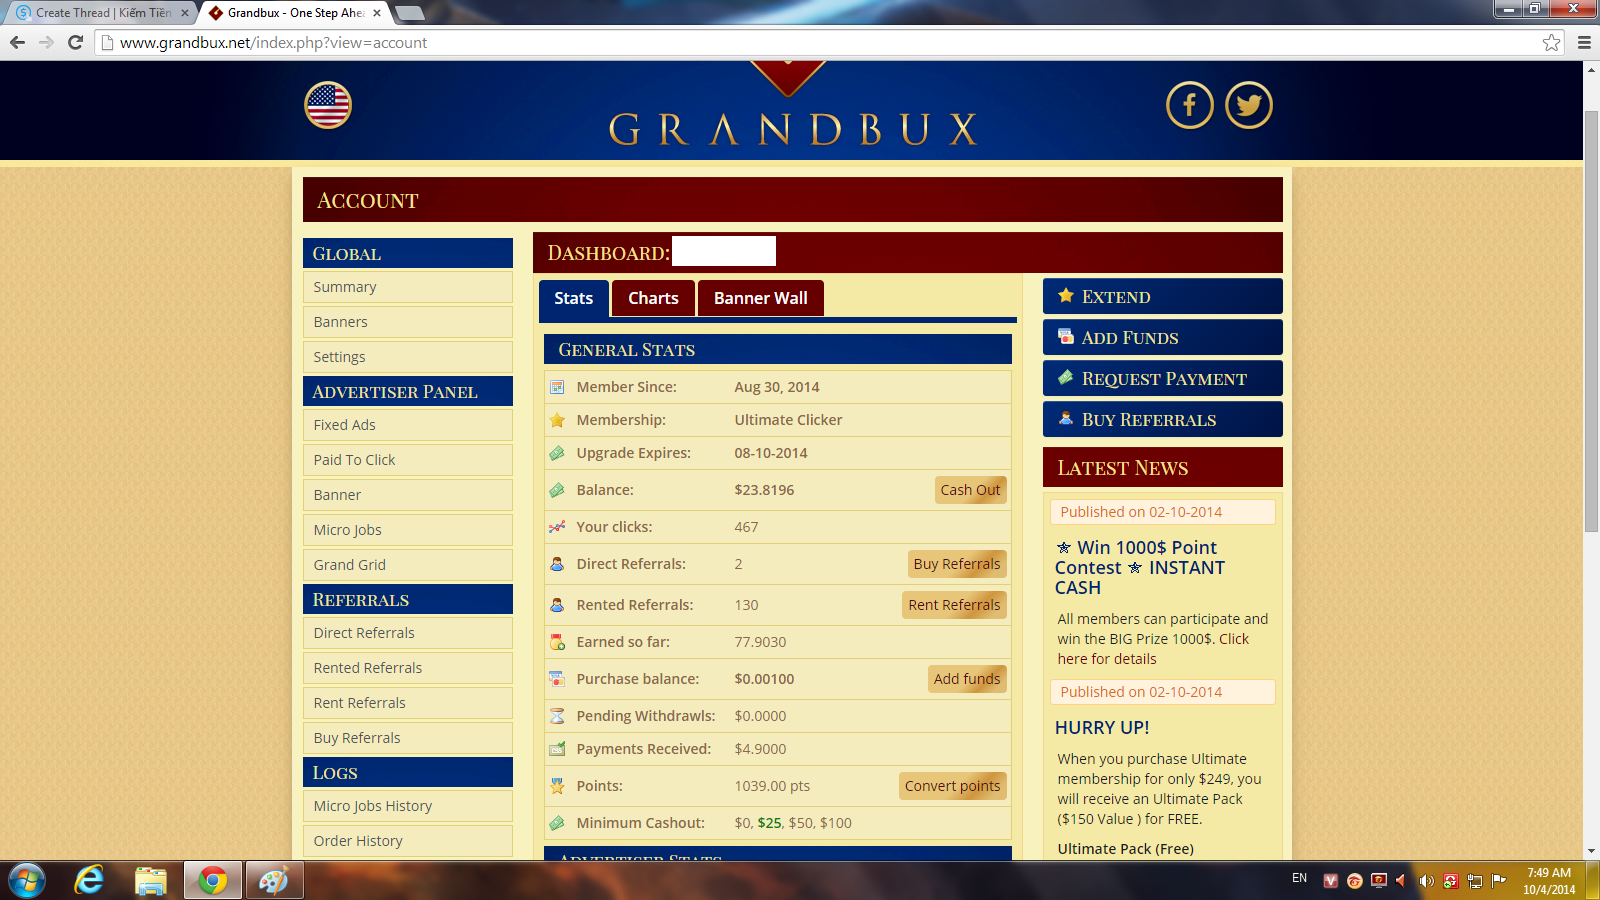The width and height of the screenshot is (1600, 900).
Task: Open File Explorer from the taskbar
Action: point(151,881)
